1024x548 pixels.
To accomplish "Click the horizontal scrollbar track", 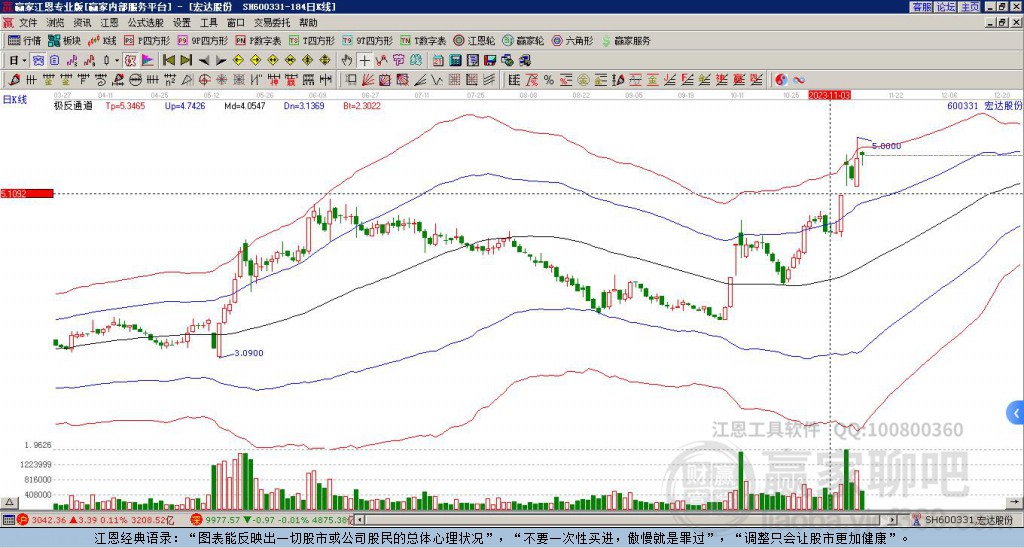I will click(627, 520).
